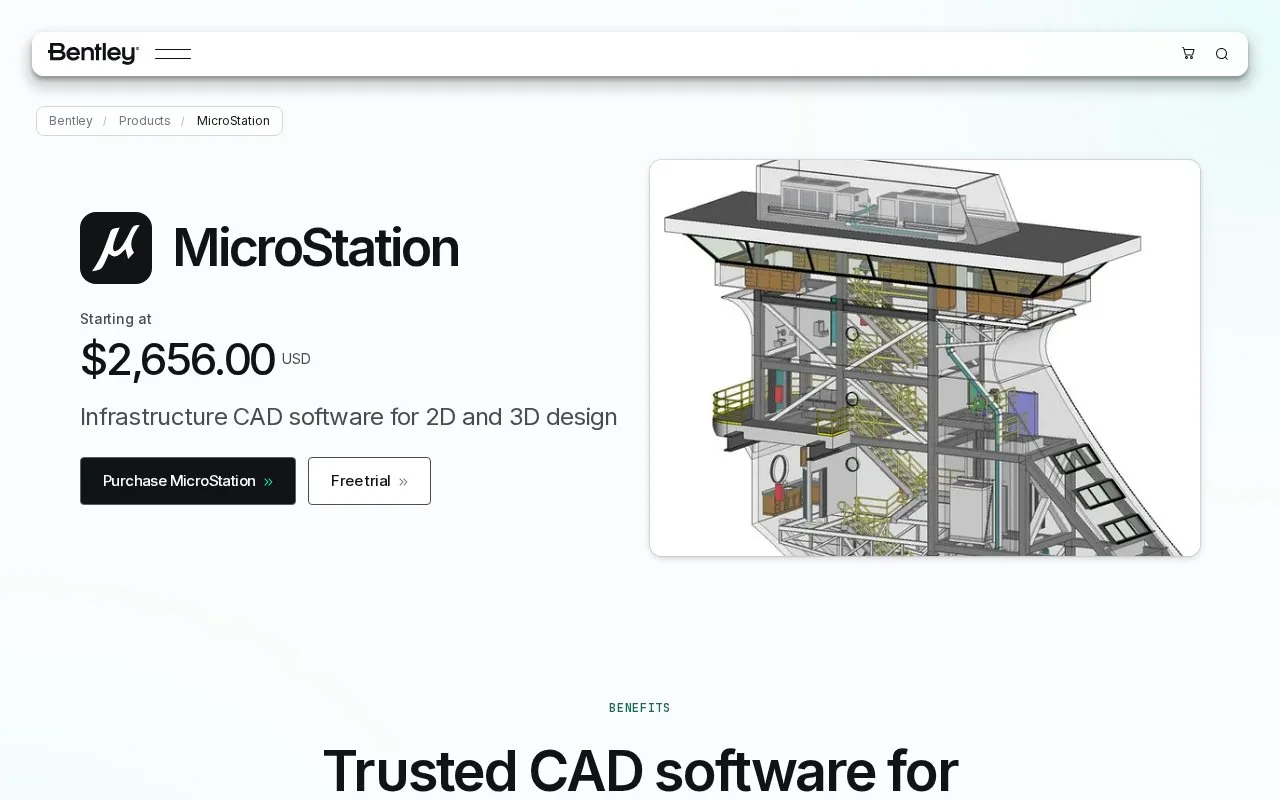Click the BENEFITS section label
This screenshot has width=1280, height=800.
(x=640, y=708)
